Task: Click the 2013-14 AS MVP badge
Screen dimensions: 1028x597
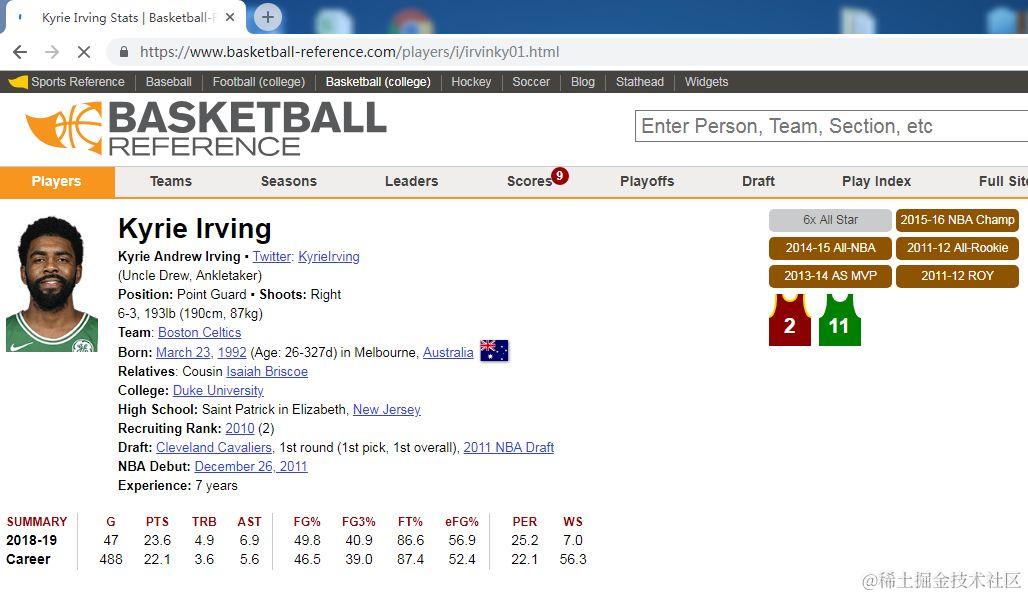Action: pyautogui.click(x=830, y=276)
